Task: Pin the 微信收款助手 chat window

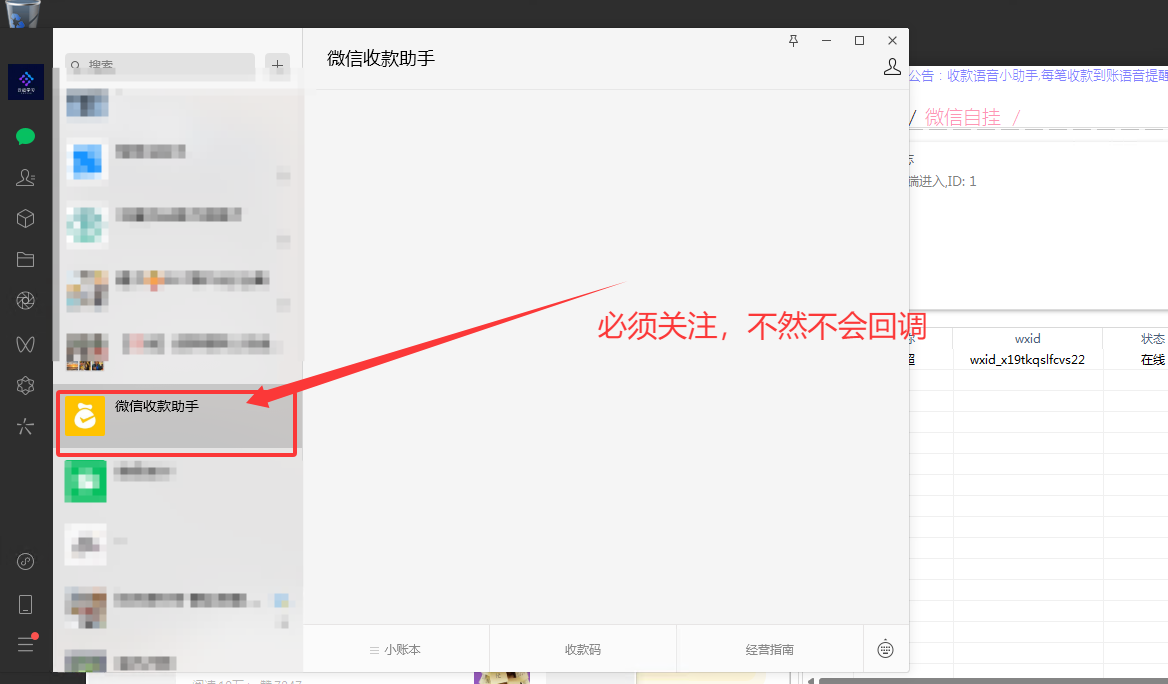Action: point(793,40)
